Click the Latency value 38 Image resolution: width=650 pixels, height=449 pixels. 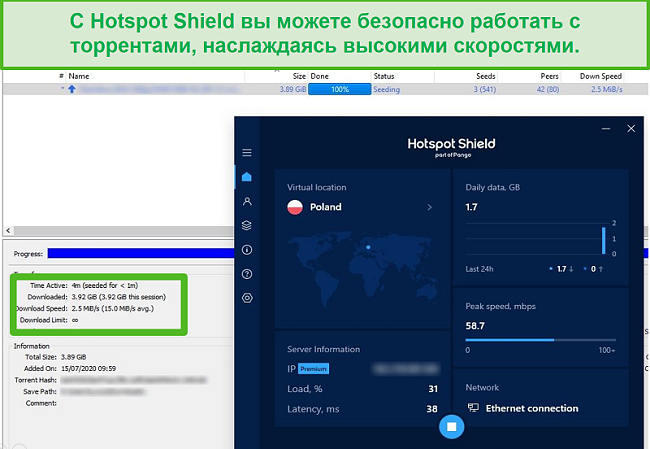pyautogui.click(x=432, y=409)
